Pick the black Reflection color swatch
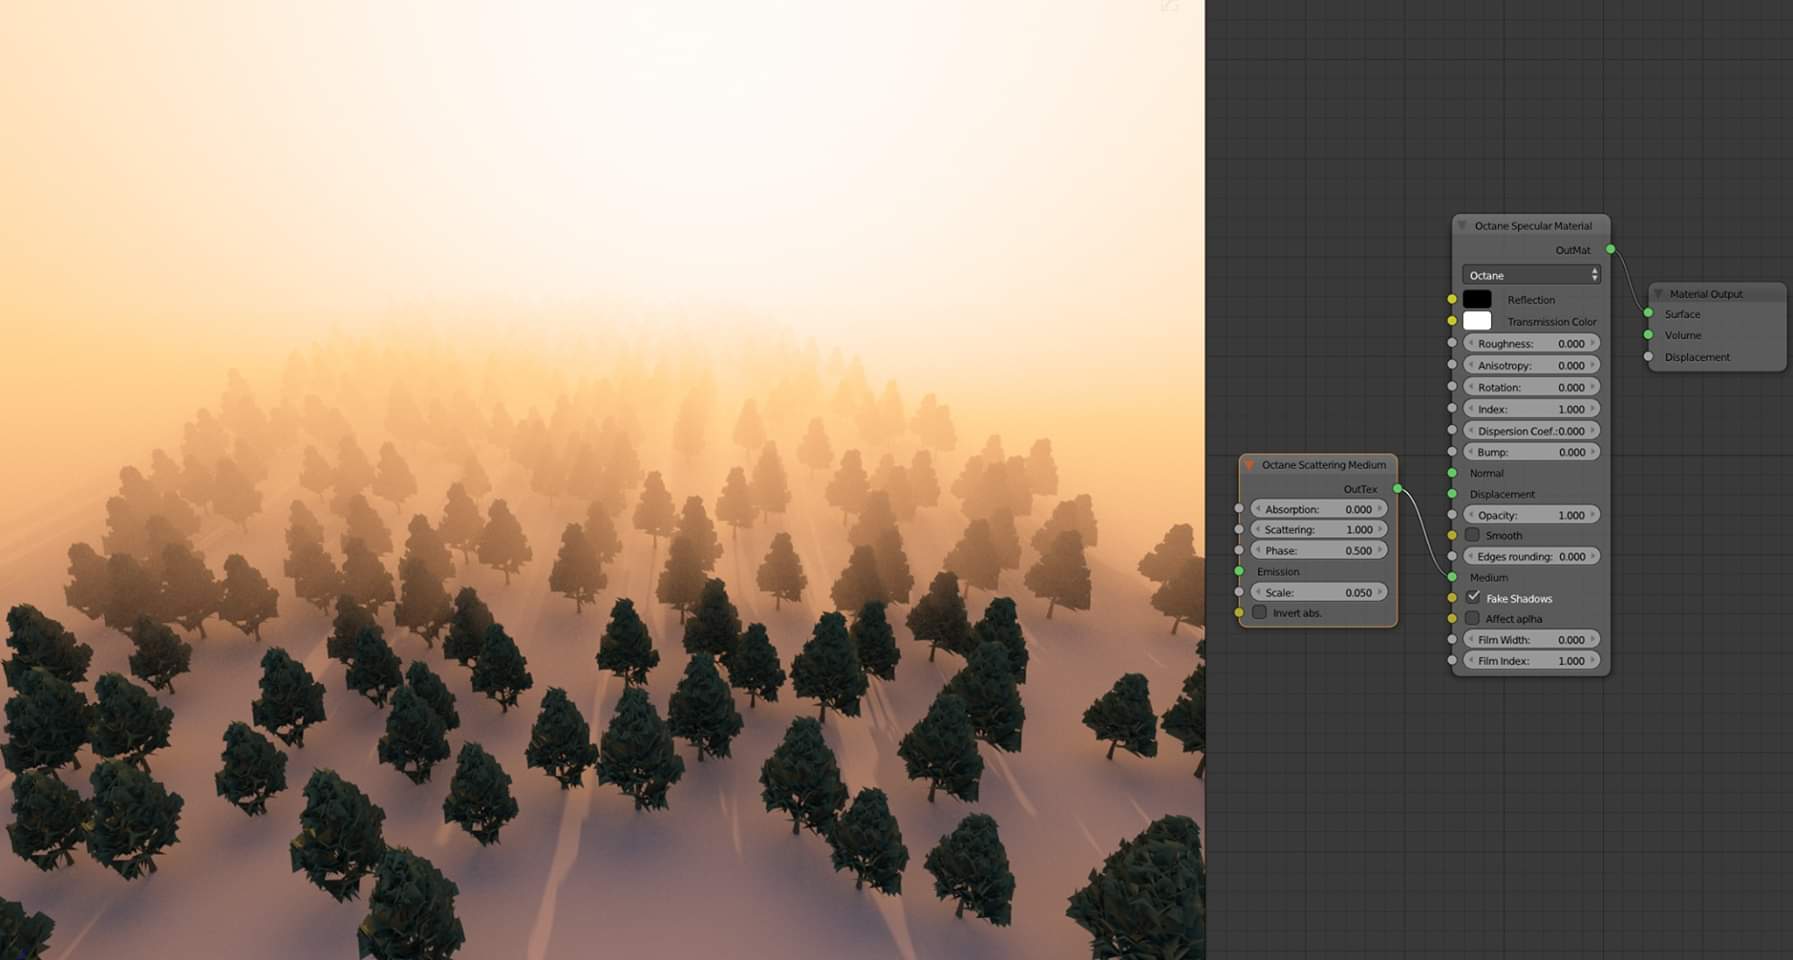1793x960 pixels. point(1477,299)
